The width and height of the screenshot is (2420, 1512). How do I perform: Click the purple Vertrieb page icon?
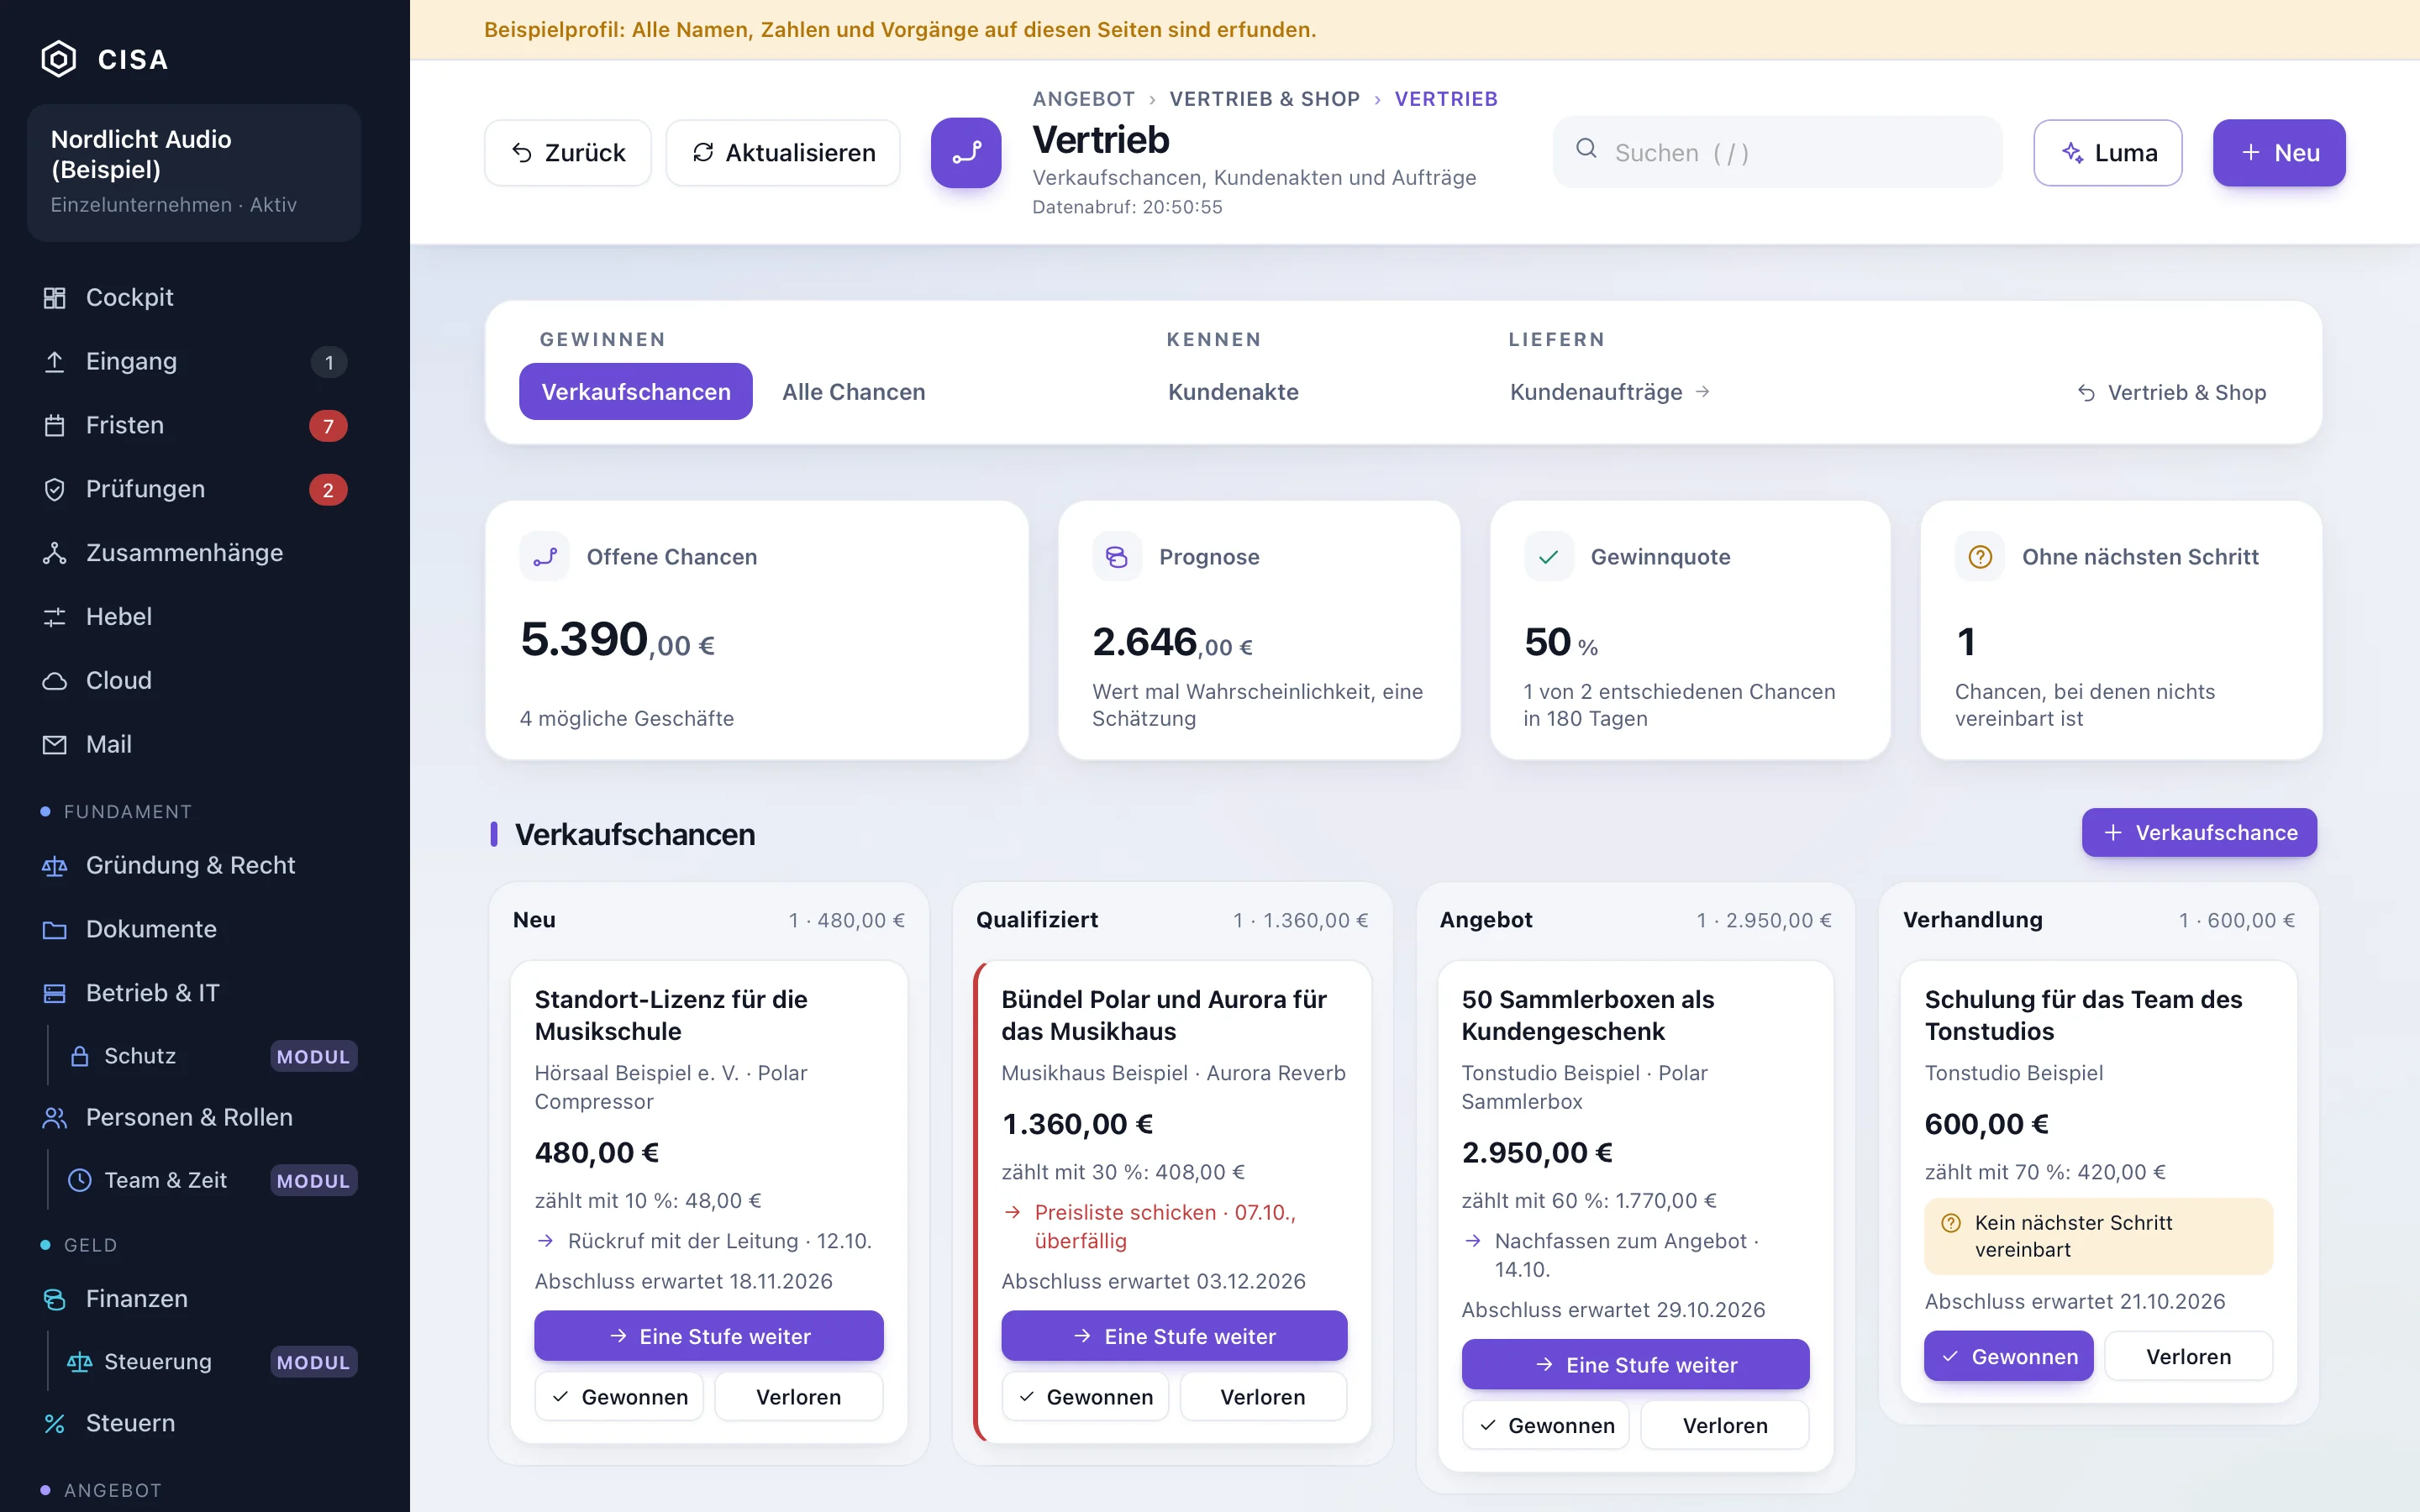[966, 152]
